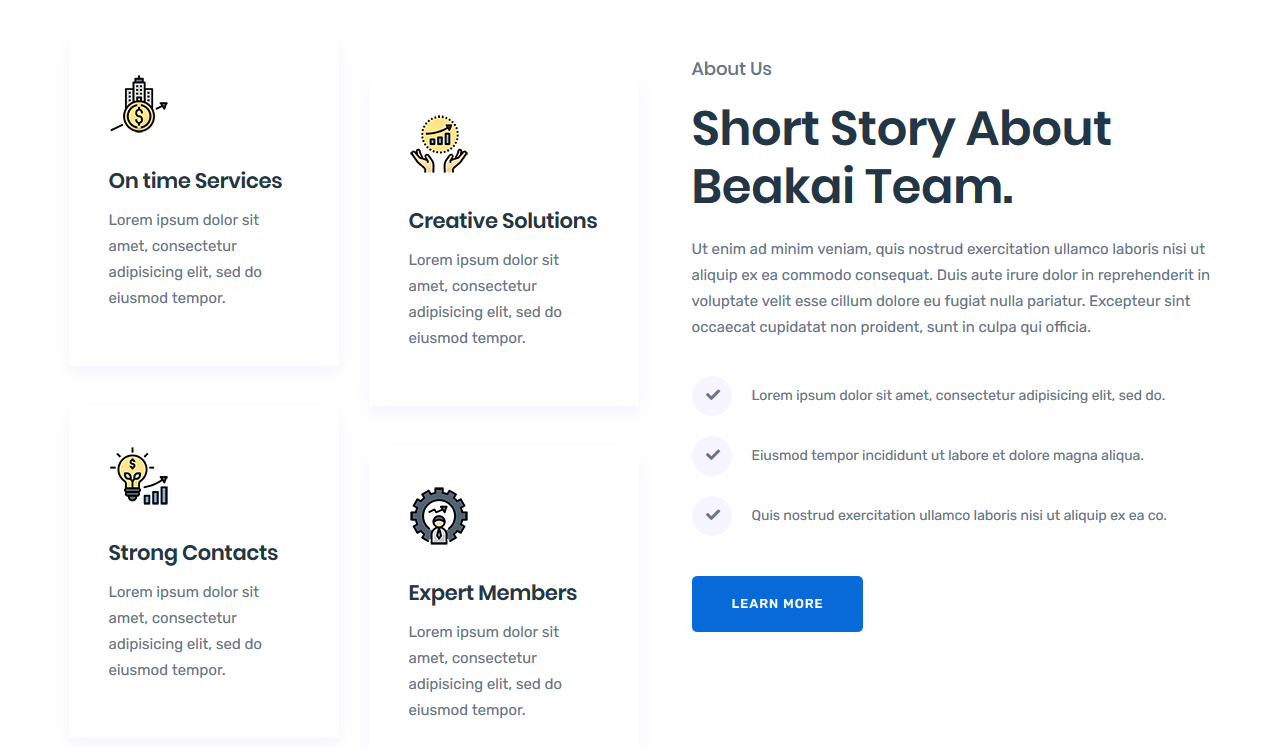The width and height of the screenshot is (1283, 747).
Task: Click the third checkmark circle beside Quis nostrud
Action: click(x=712, y=516)
